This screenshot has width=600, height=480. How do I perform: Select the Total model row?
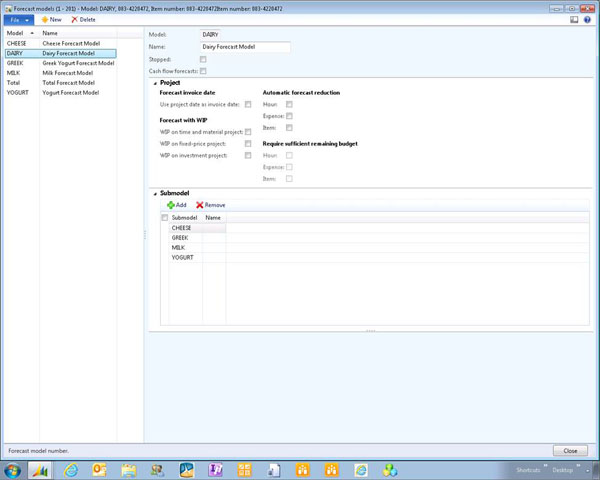pyautogui.click(x=60, y=83)
